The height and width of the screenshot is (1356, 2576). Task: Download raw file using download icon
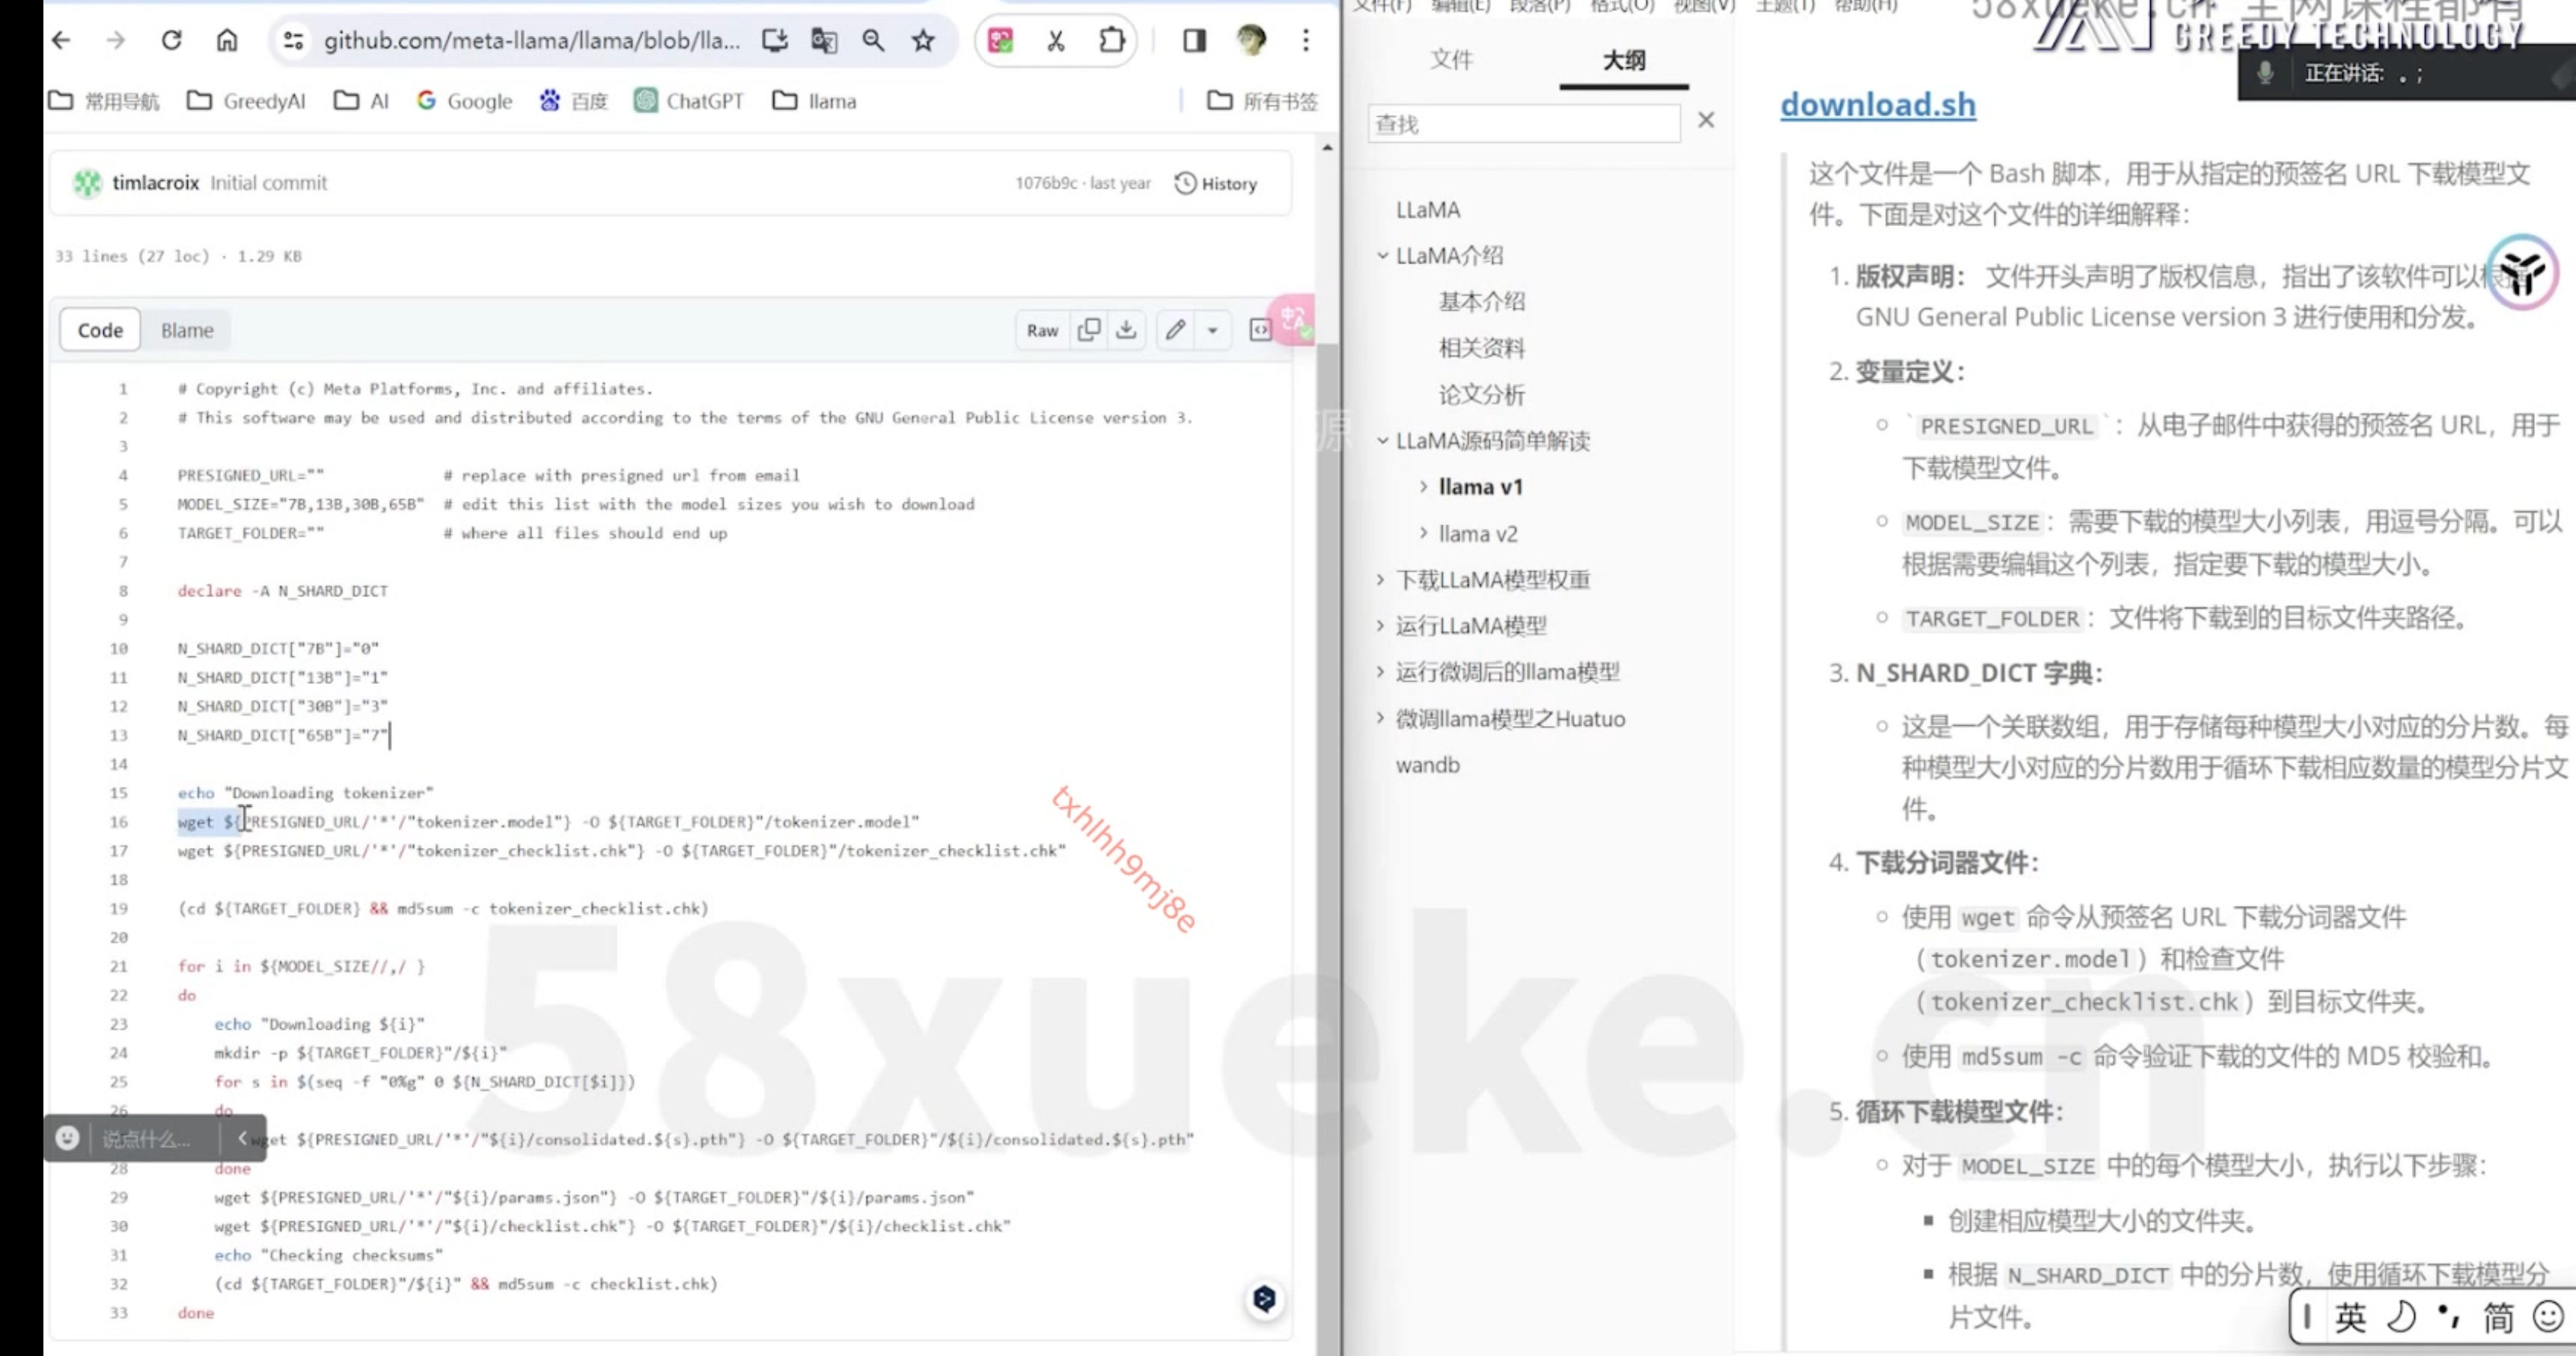click(1127, 330)
